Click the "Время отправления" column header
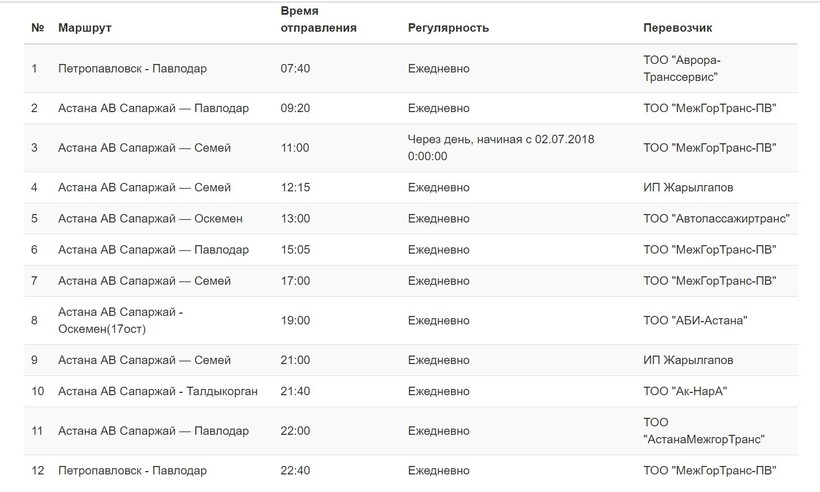This screenshot has width=820, height=492. 319,19
